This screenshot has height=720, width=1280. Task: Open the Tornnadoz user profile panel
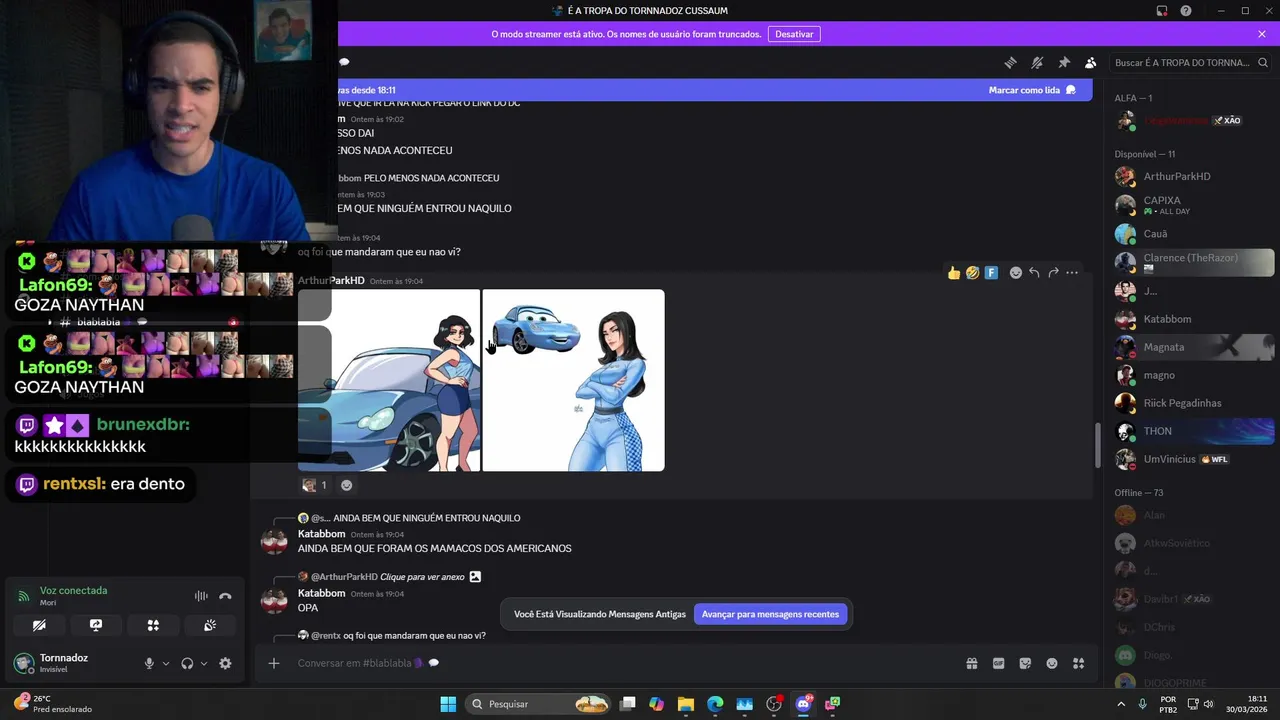point(66,663)
